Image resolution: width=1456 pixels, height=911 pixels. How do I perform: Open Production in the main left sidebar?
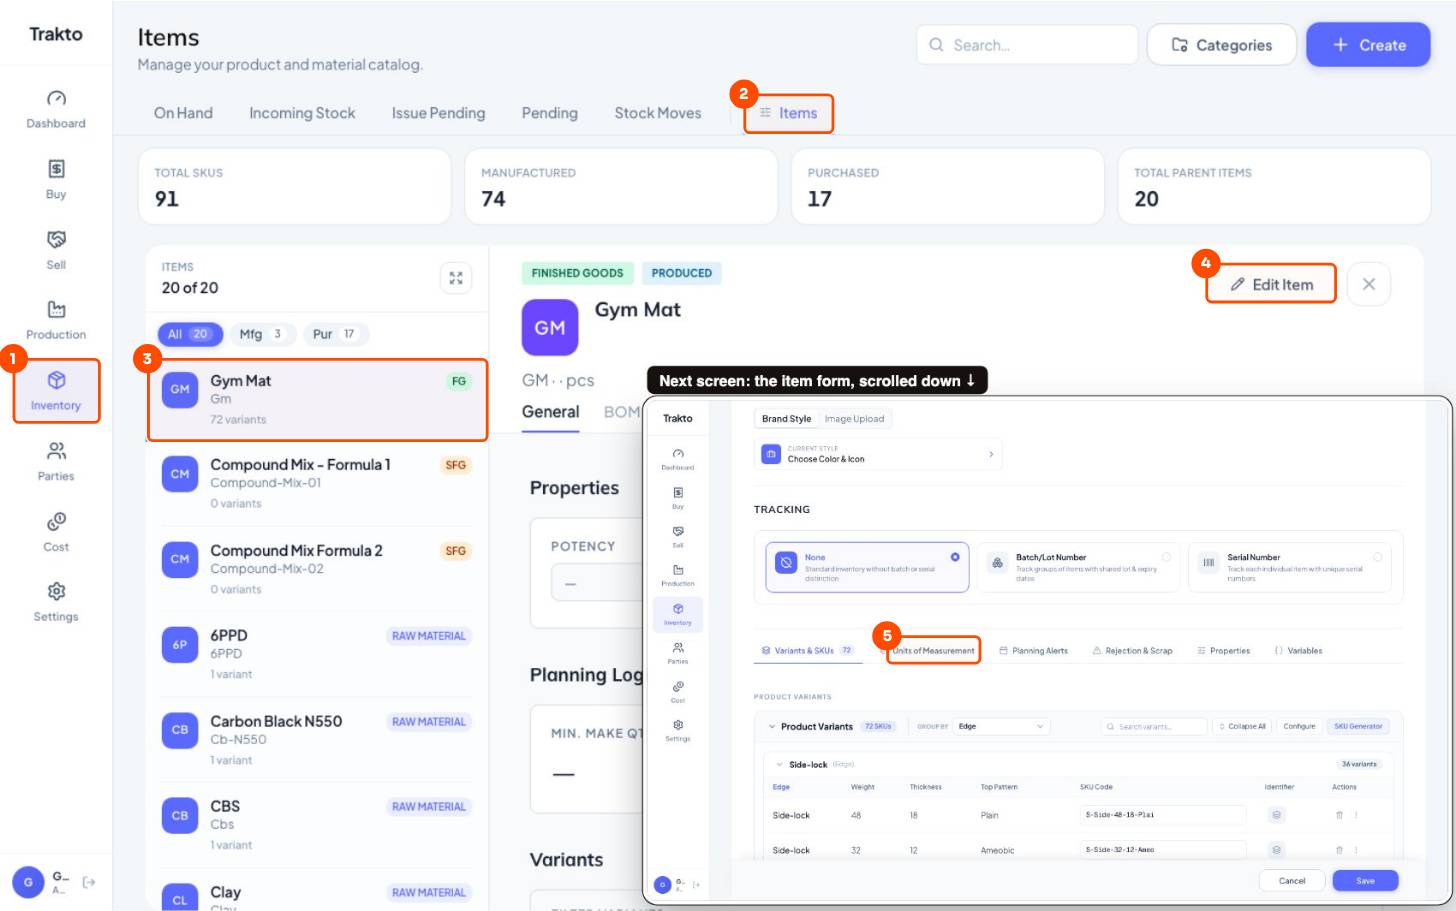(56, 320)
